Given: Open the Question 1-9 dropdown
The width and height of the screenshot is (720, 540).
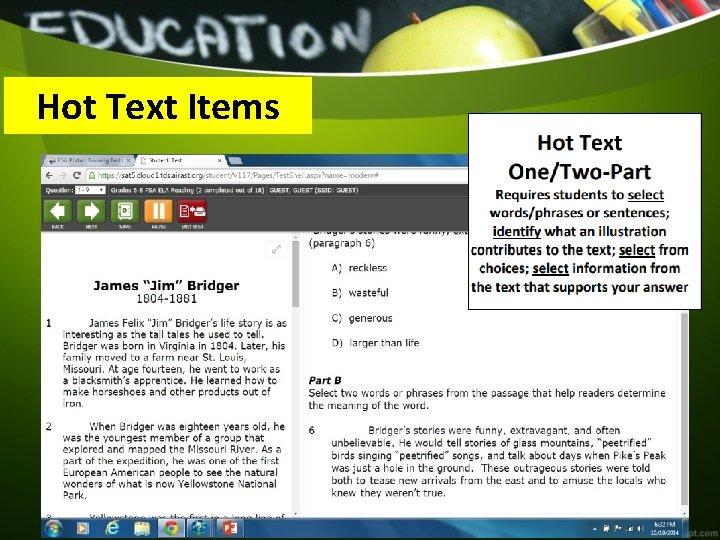Looking at the screenshot, I should [90, 190].
